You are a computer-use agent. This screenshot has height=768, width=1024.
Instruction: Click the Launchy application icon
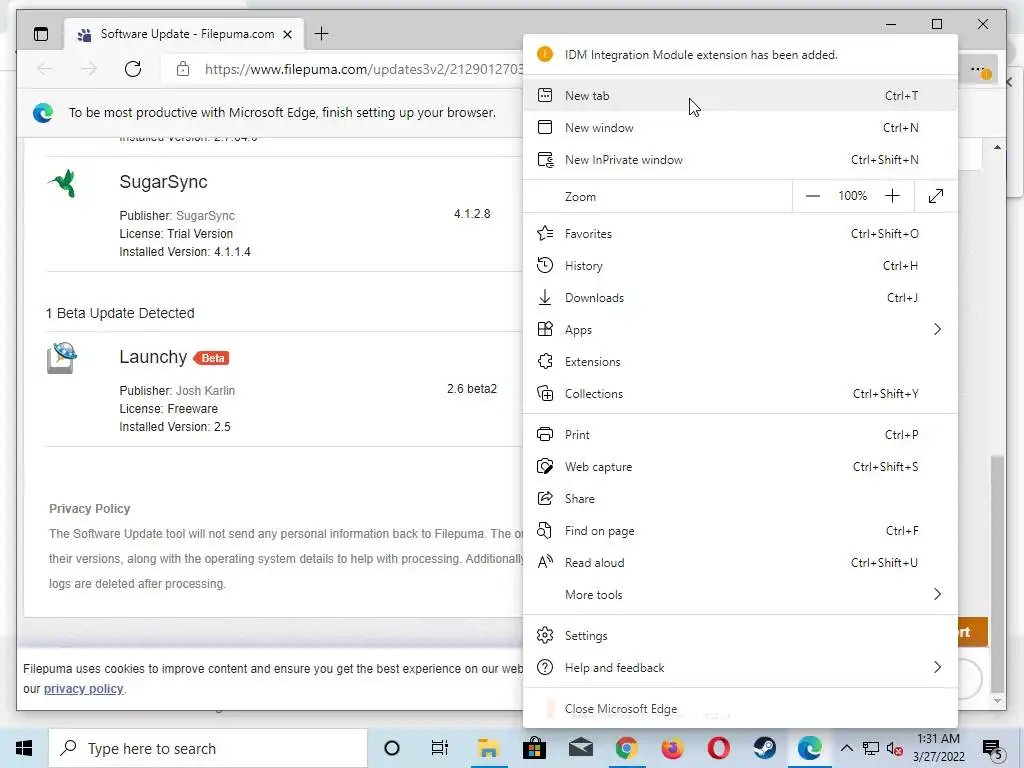pos(62,358)
